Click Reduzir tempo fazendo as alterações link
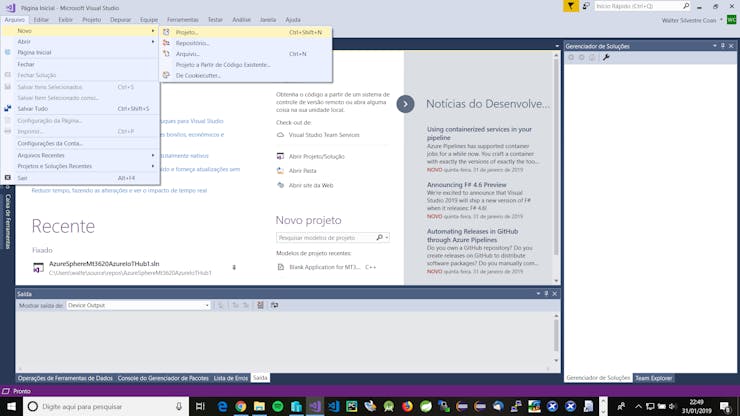The width and height of the screenshot is (740, 416). pyautogui.click(x=119, y=190)
